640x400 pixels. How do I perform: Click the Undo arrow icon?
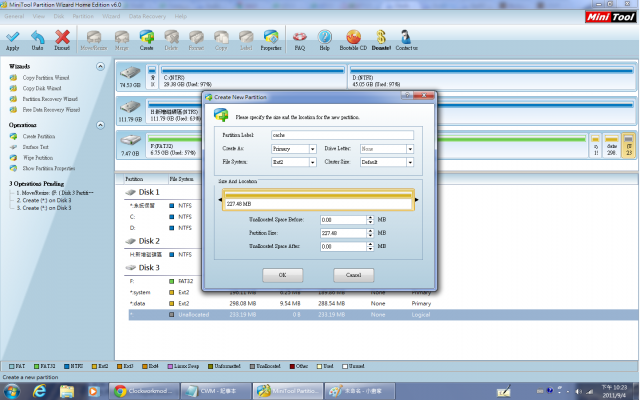point(38,37)
